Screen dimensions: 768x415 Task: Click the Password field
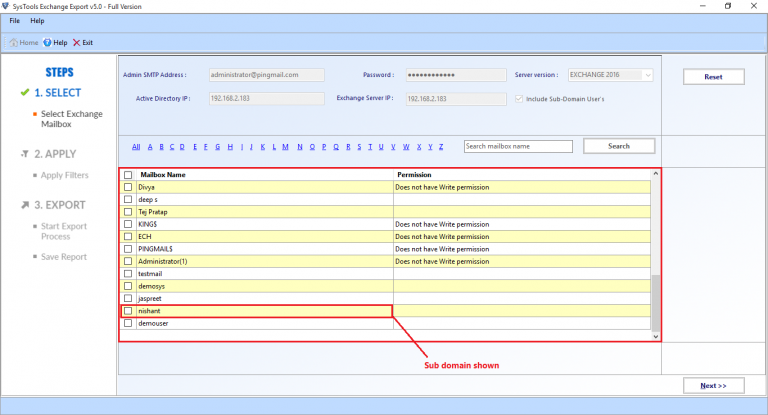[x=456, y=75]
